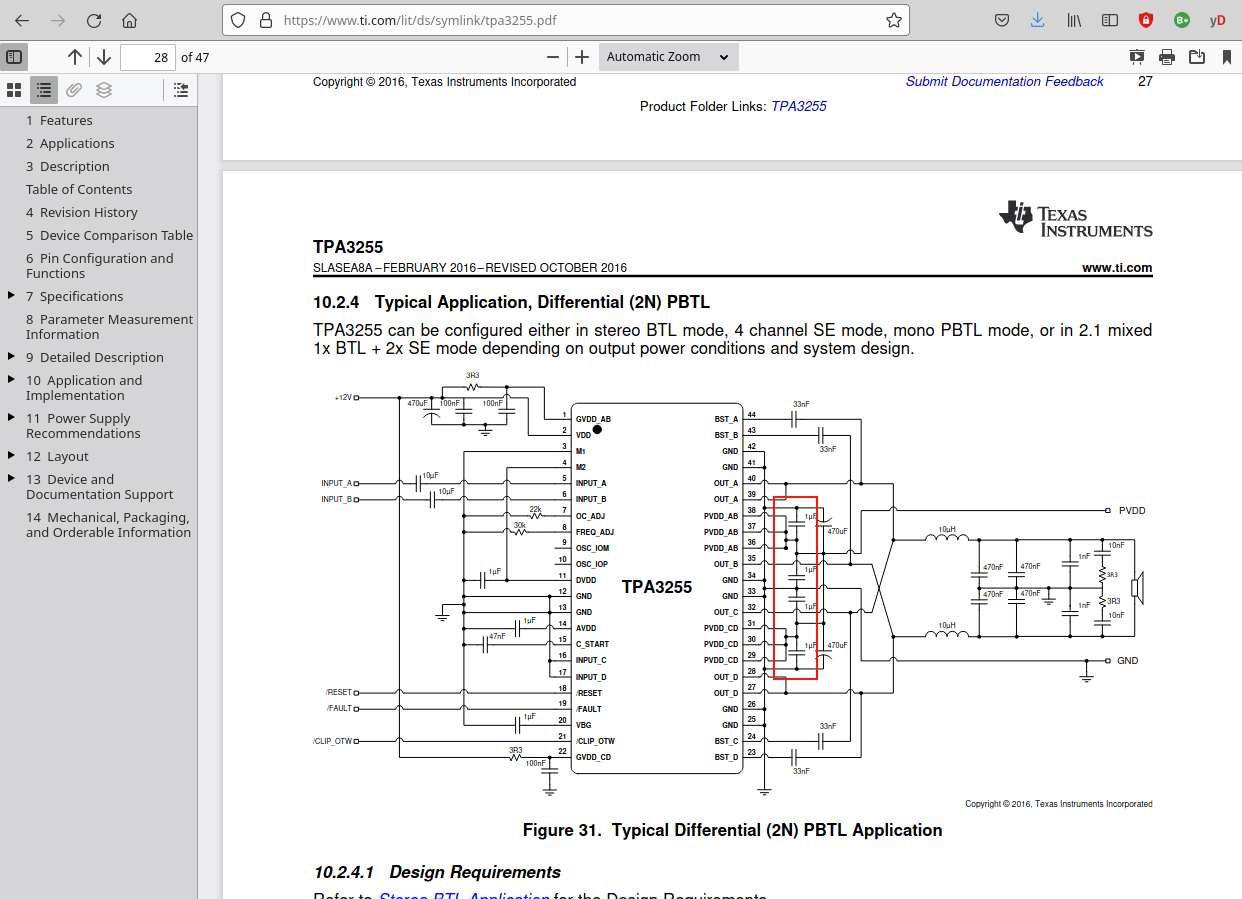Open the browser downloads panel
1242x899 pixels.
(x=1038, y=20)
